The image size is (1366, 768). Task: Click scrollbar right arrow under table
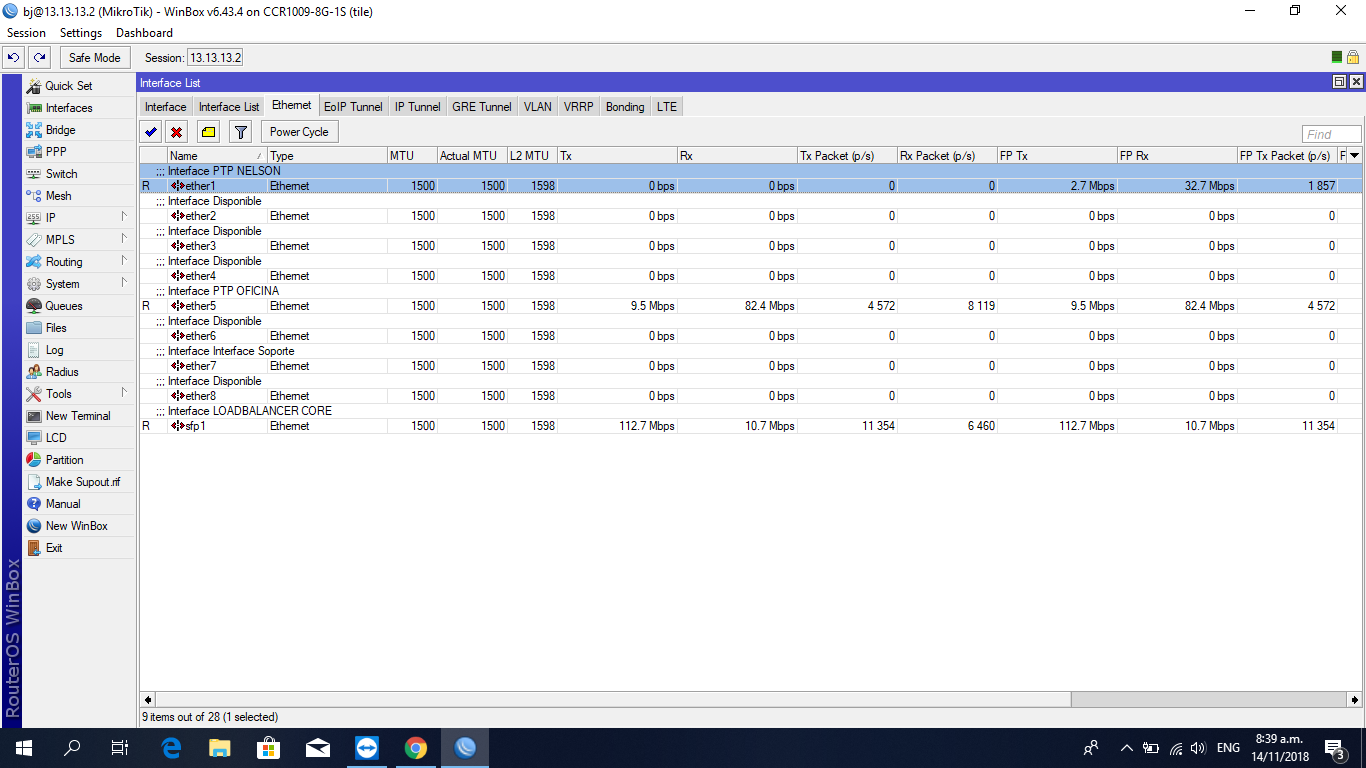click(x=1355, y=699)
